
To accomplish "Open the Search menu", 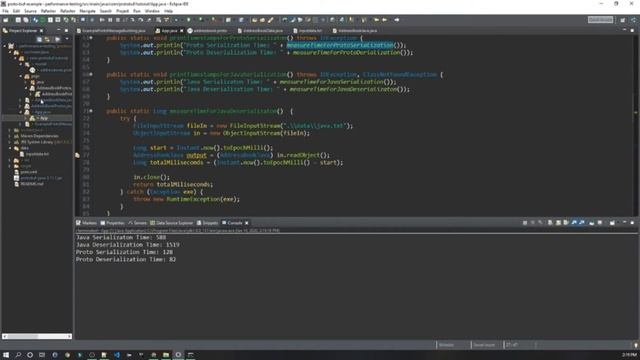I will (x=106, y=11).
